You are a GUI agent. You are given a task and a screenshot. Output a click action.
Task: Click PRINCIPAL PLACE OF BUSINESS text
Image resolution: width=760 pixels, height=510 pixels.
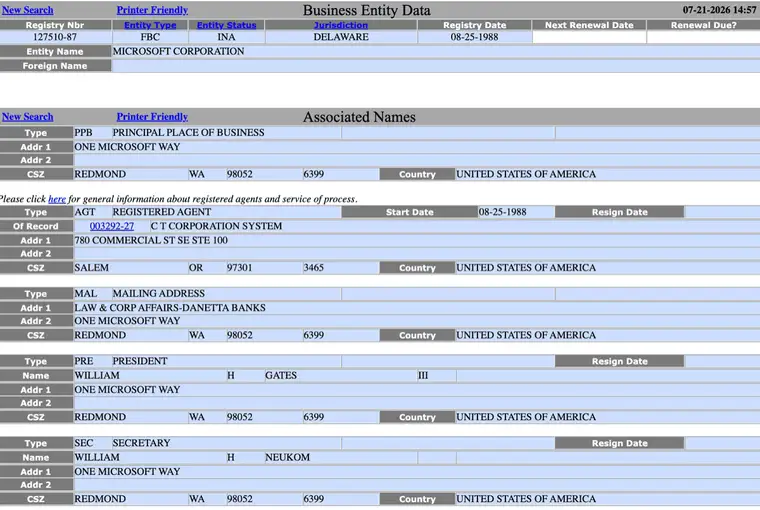point(189,132)
